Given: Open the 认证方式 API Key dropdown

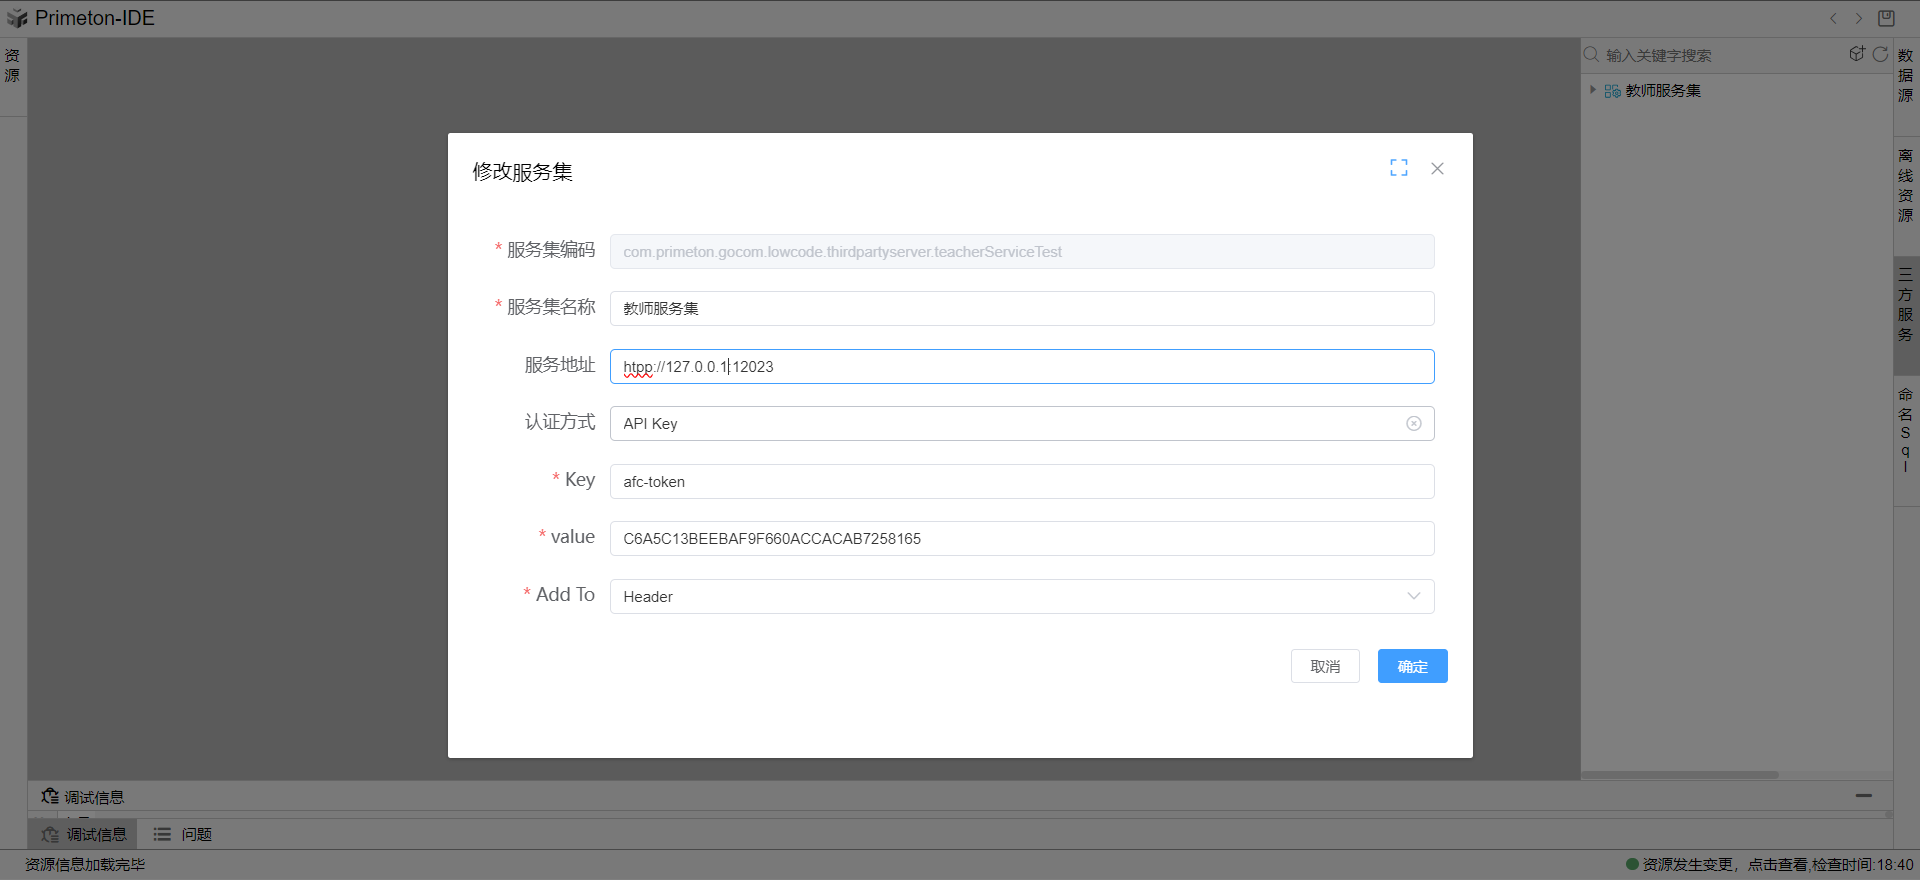Looking at the screenshot, I should coord(1000,424).
